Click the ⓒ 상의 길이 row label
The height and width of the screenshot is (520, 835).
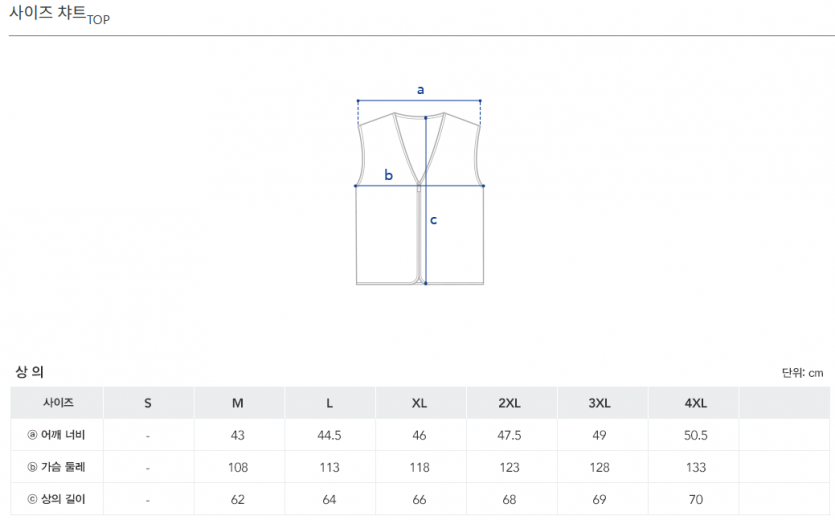(x=57, y=499)
